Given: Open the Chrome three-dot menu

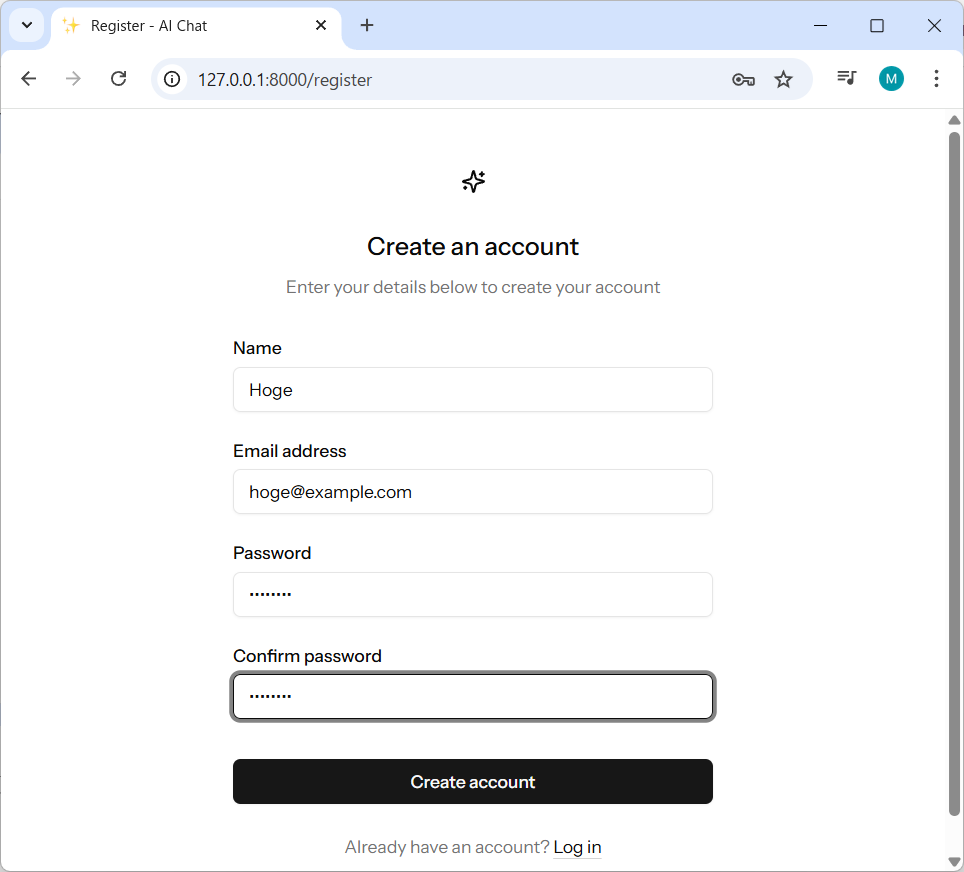Looking at the screenshot, I should tap(936, 78).
